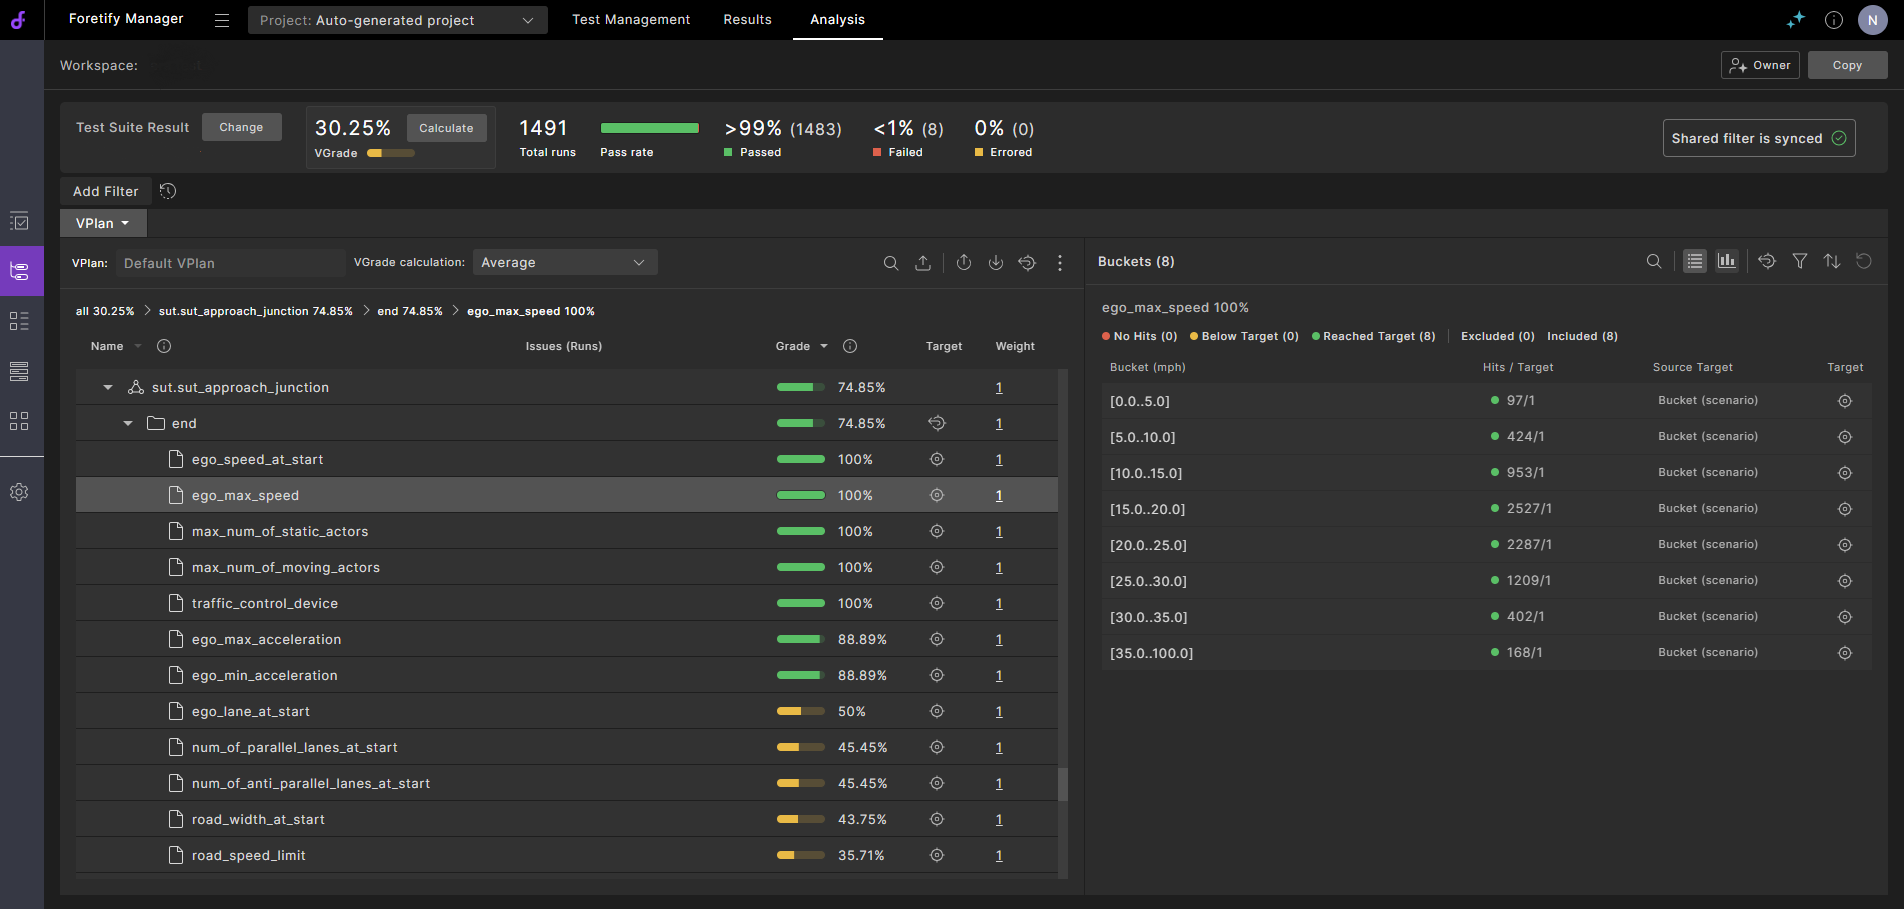Open the three-dot more options menu

click(x=1060, y=263)
